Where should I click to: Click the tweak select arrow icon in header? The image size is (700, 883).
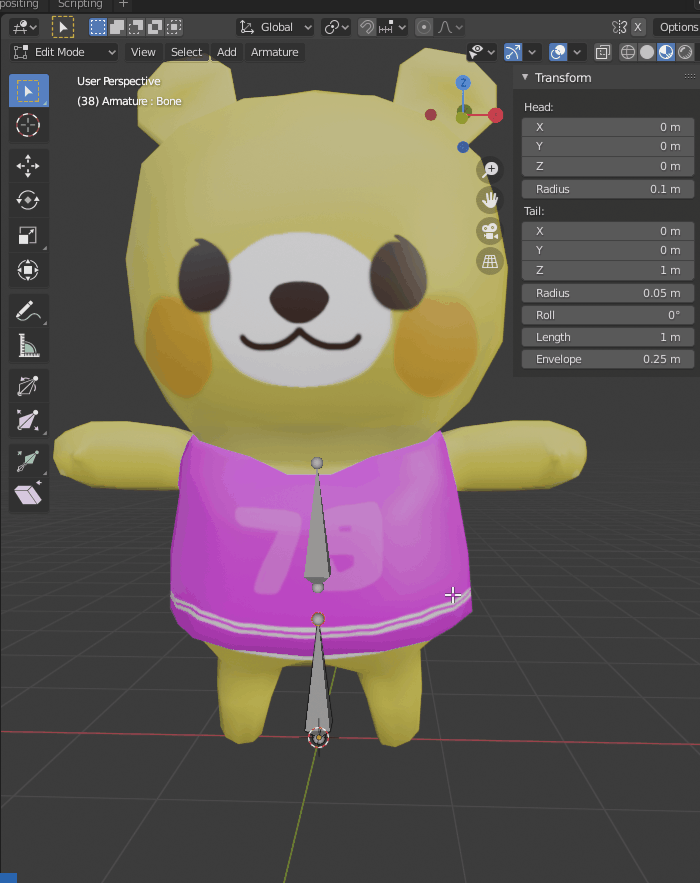pos(63,27)
